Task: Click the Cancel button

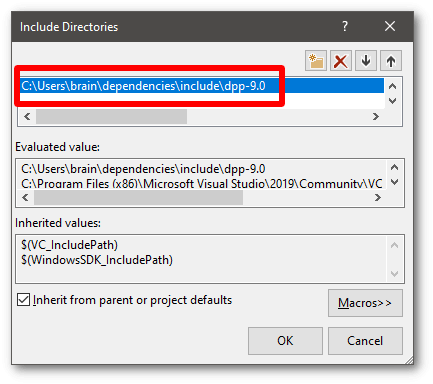Action: click(x=365, y=341)
